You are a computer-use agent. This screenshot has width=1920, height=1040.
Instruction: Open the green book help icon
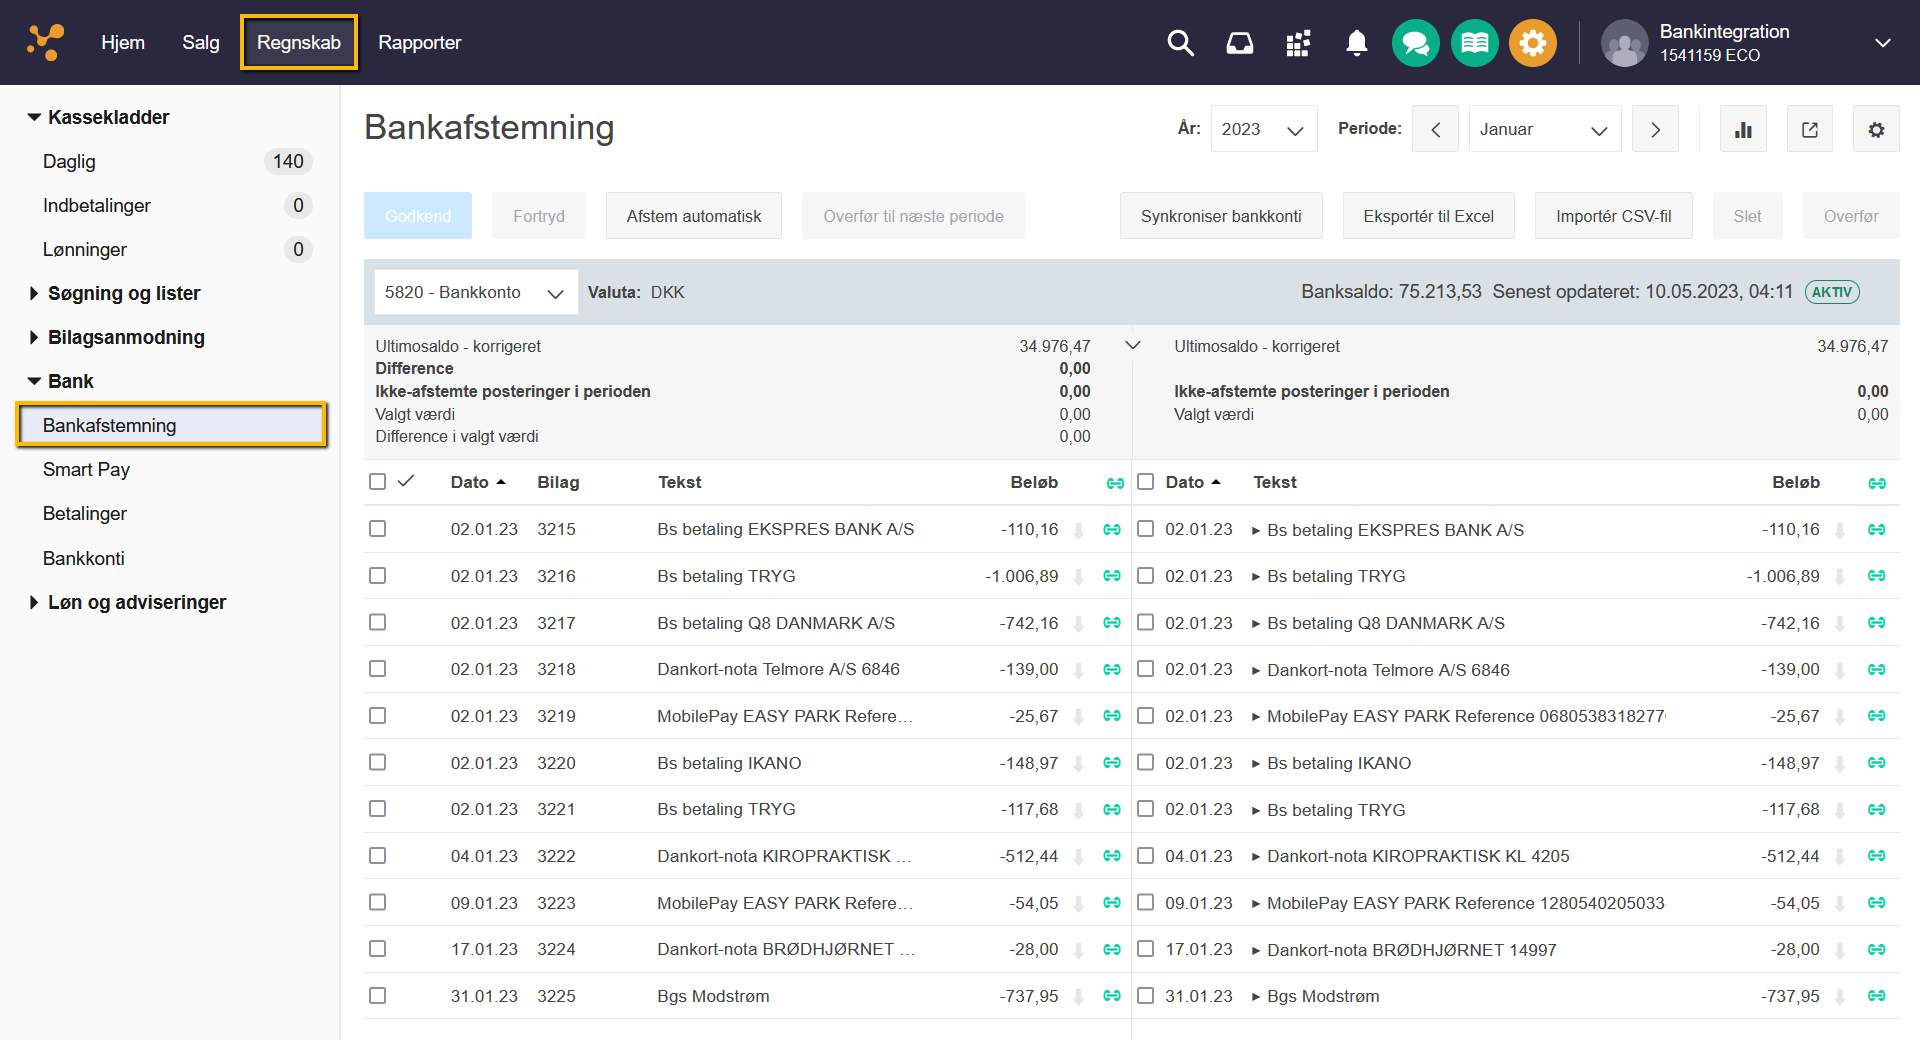pos(1474,43)
